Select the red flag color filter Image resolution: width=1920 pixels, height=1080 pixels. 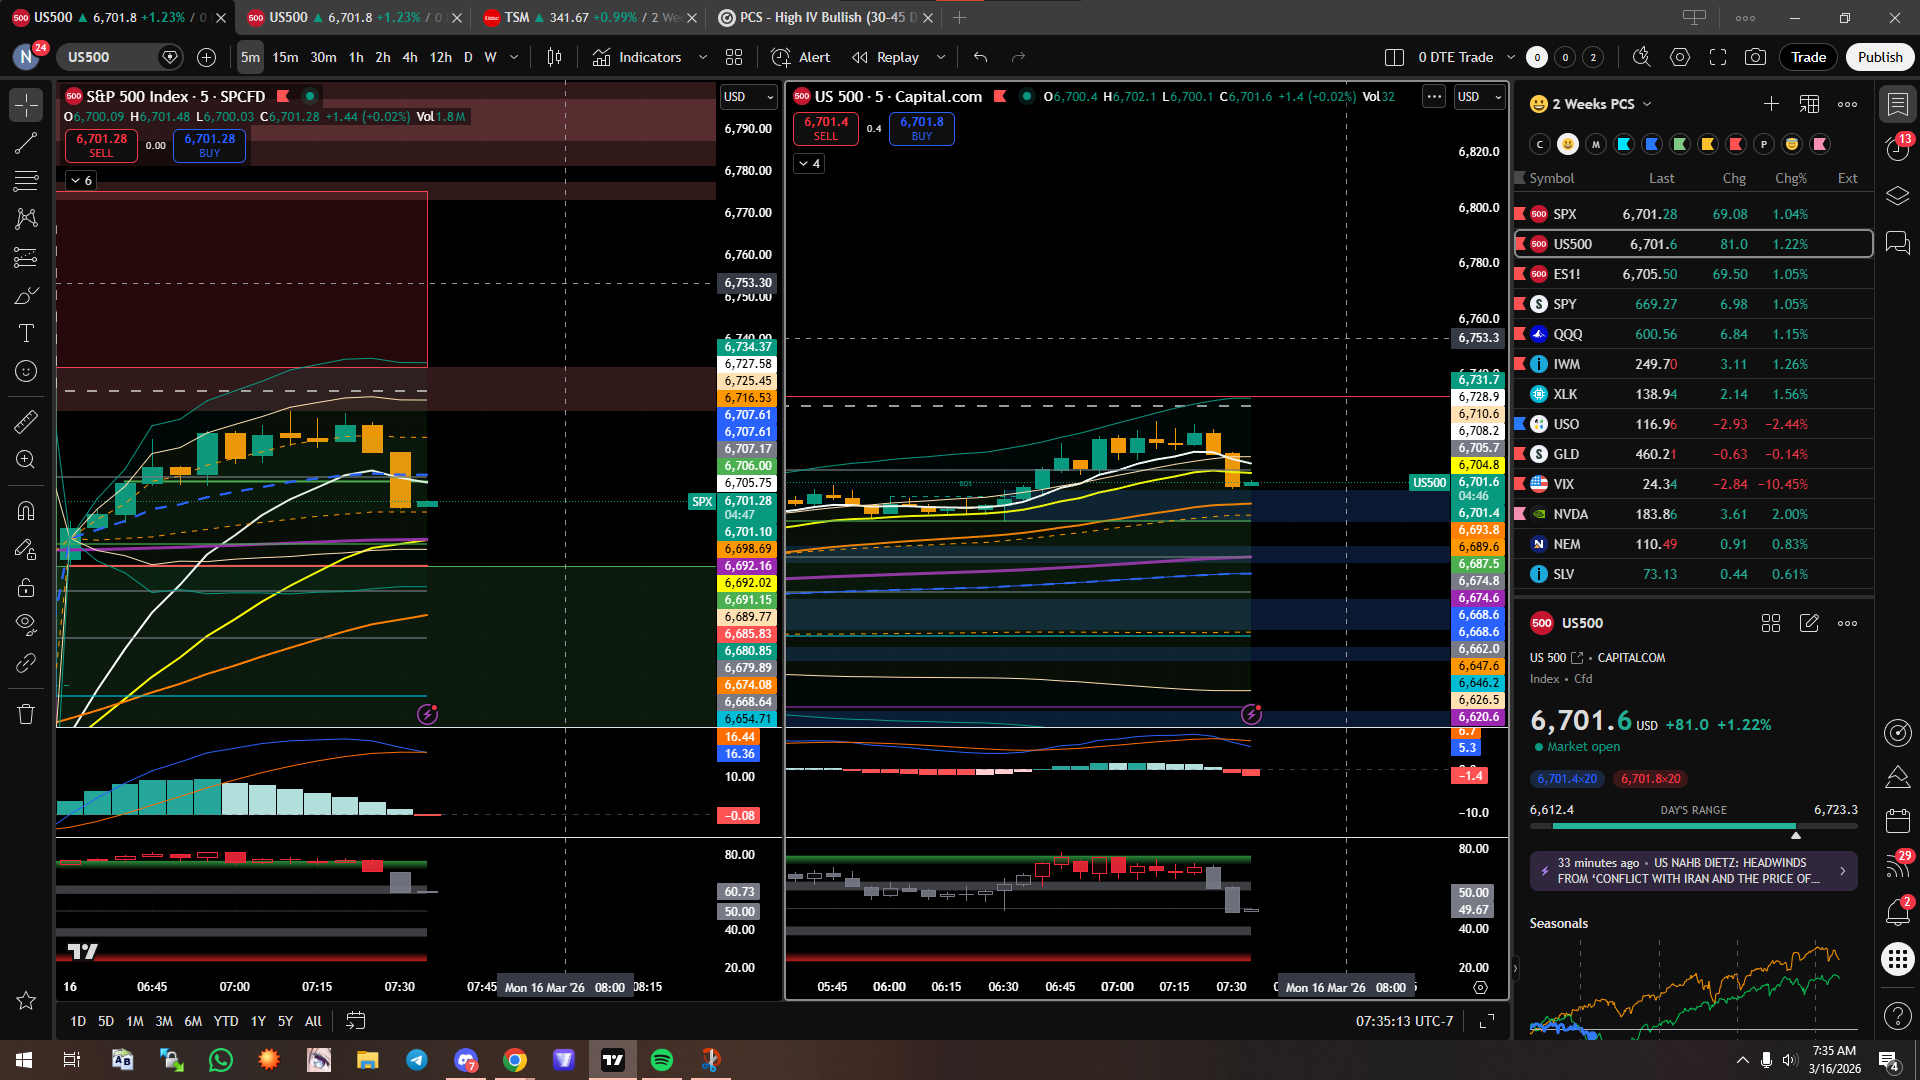(1736, 144)
